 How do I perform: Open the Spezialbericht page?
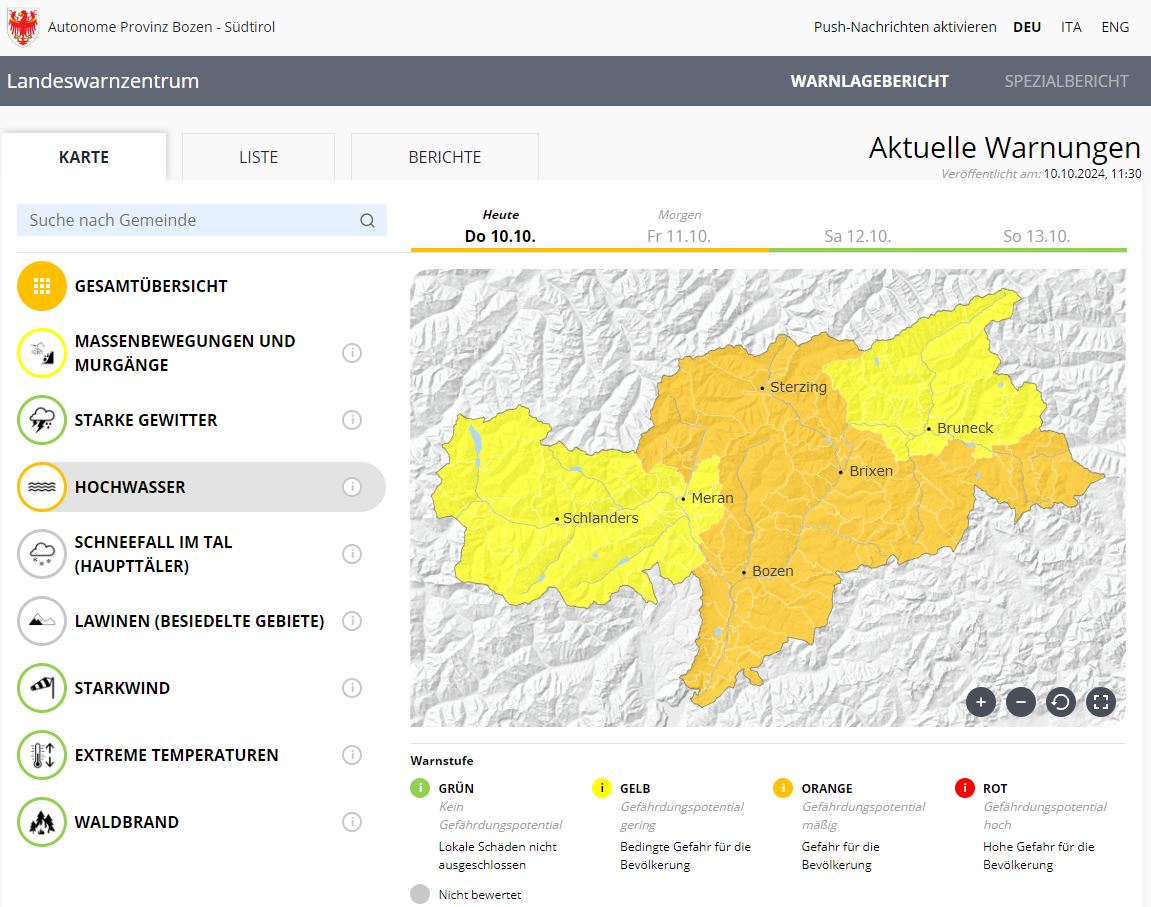[1066, 81]
